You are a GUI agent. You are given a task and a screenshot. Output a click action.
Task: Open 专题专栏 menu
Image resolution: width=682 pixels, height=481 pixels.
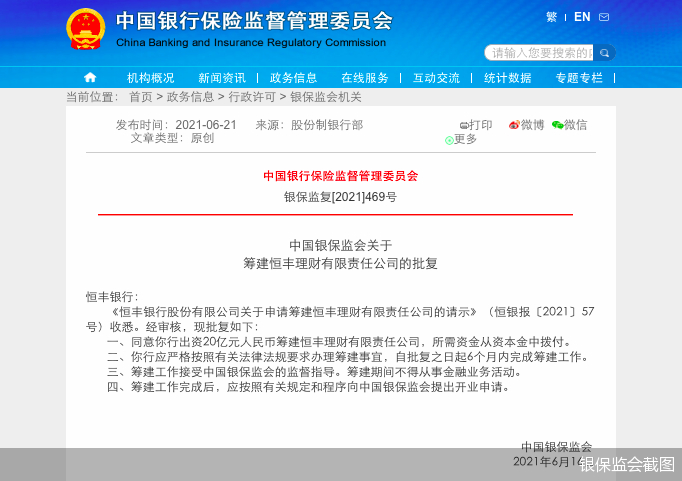(579, 78)
